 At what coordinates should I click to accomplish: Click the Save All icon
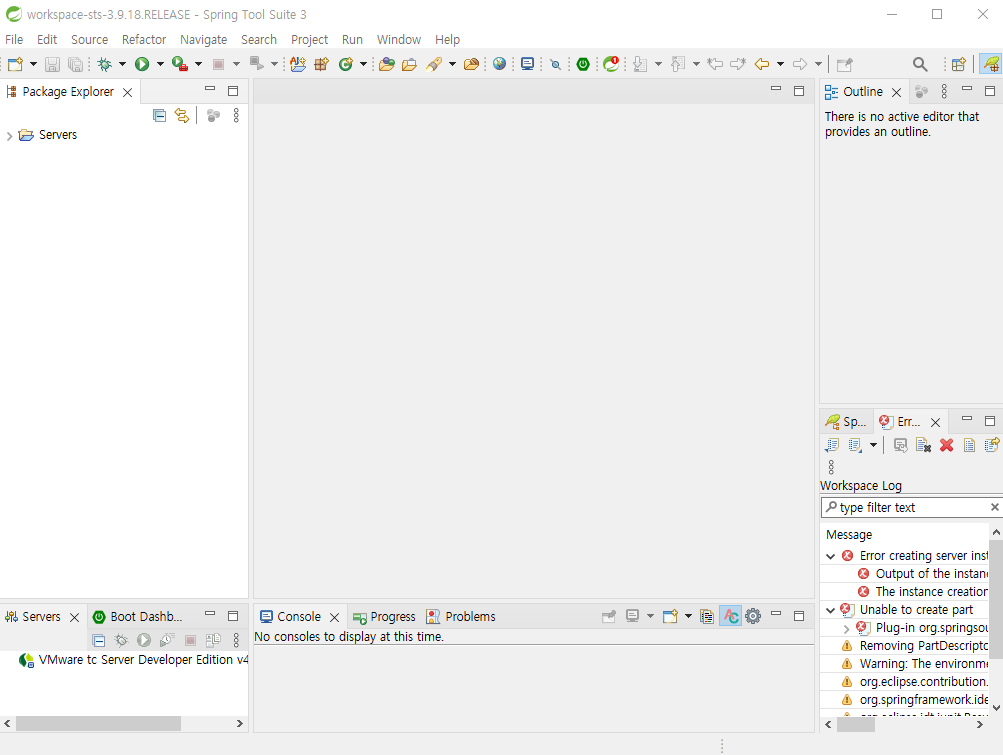pos(75,64)
